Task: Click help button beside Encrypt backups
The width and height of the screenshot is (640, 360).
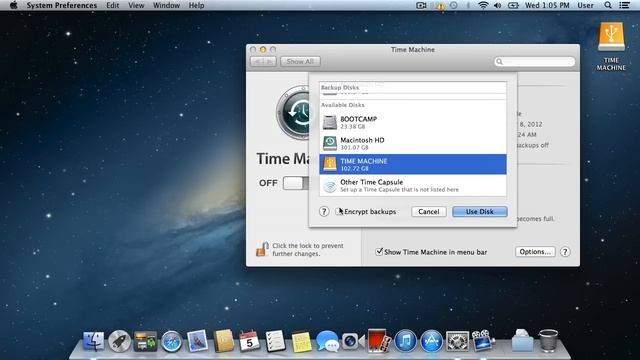Action: [324, 211]
